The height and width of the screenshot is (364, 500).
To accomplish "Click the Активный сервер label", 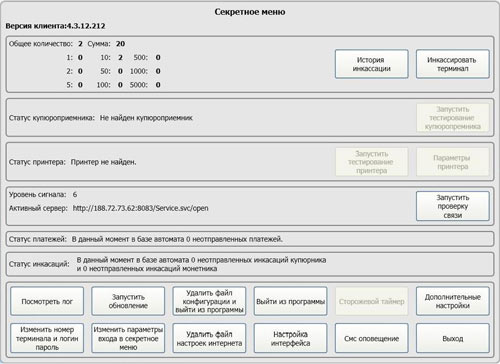I will 38,208.
